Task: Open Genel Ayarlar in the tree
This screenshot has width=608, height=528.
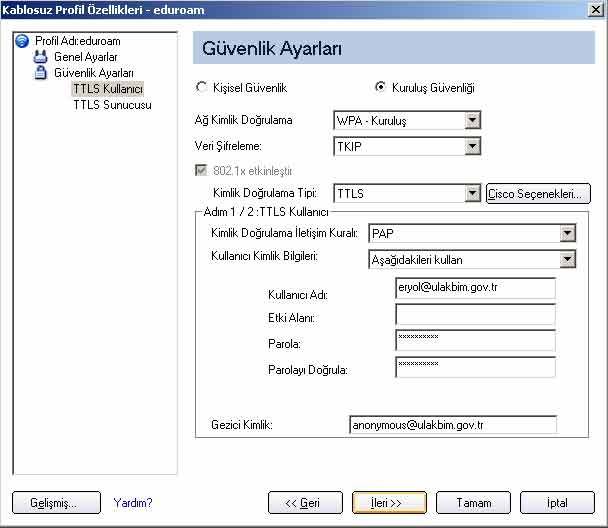Action: (x=85, y=57)
